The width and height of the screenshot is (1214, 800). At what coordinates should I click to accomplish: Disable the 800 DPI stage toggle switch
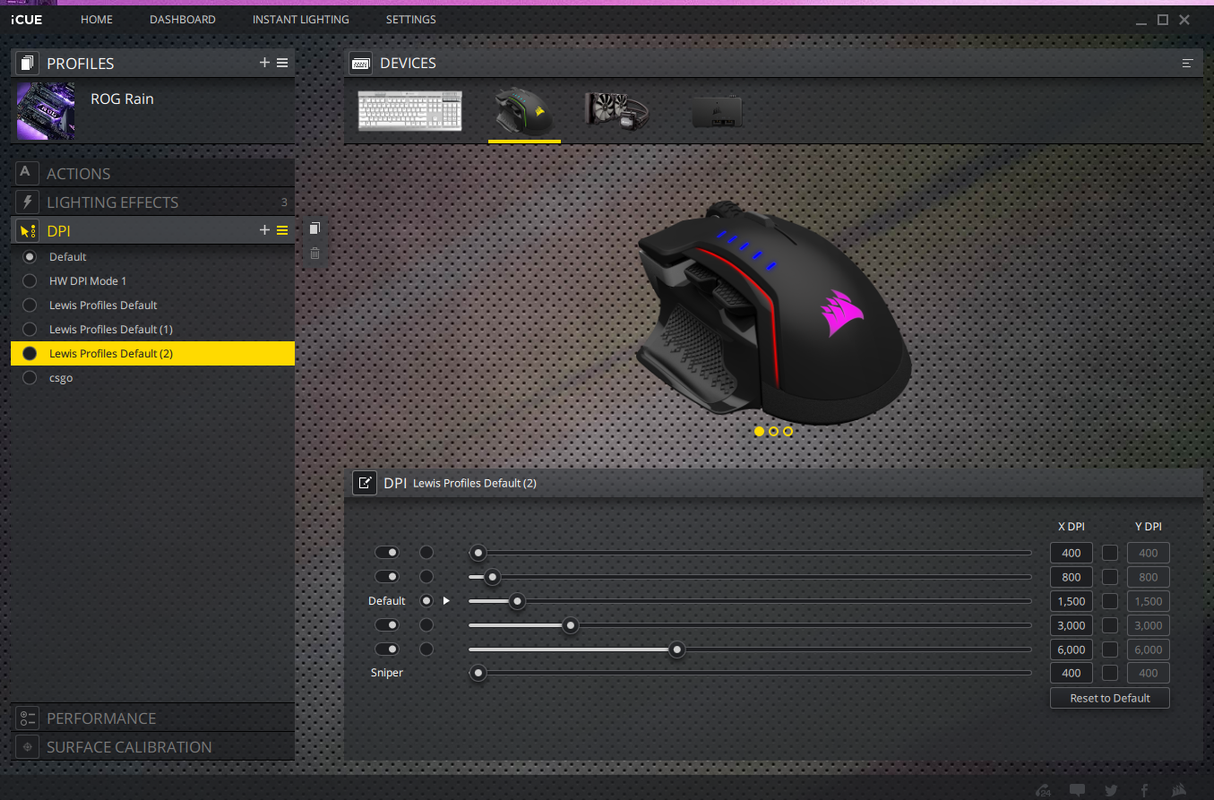[x=386, y=577]
